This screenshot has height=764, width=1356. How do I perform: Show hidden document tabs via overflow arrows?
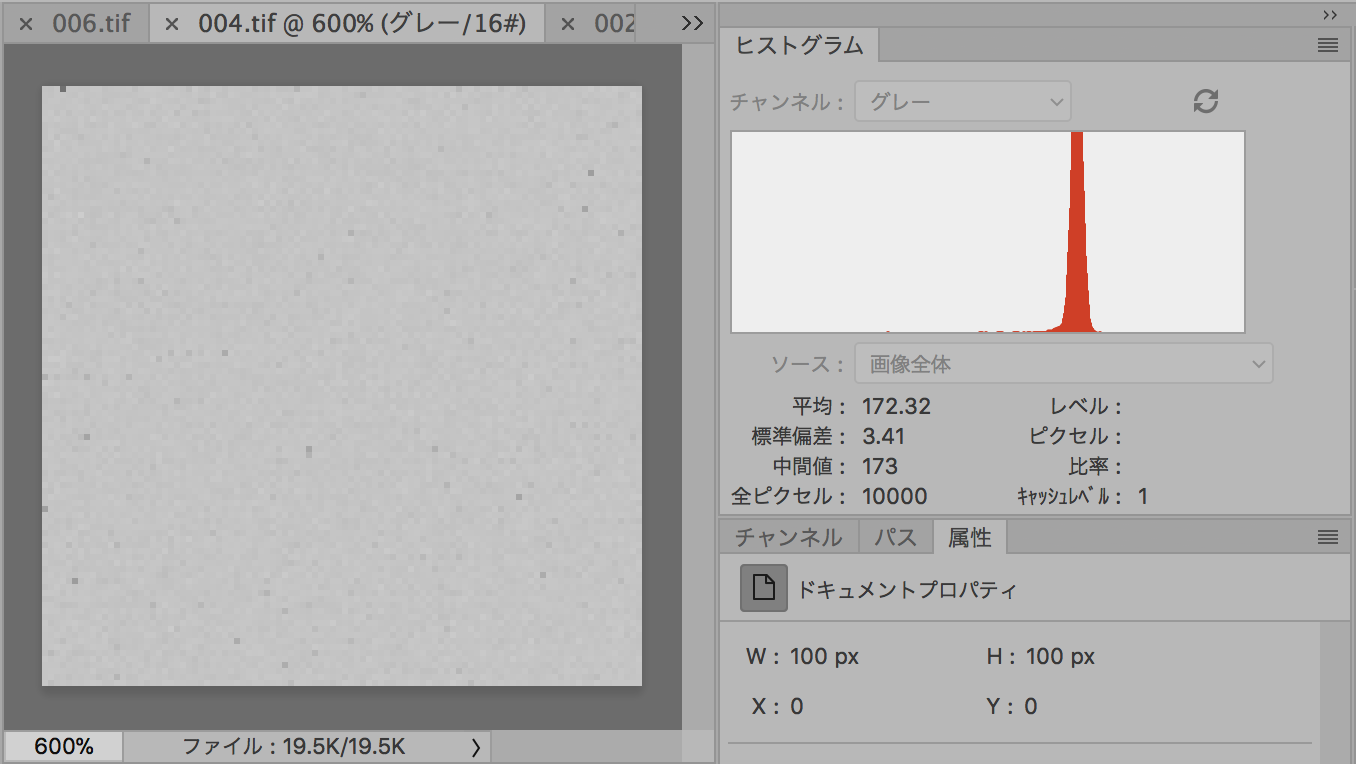(x=692, y=23)
